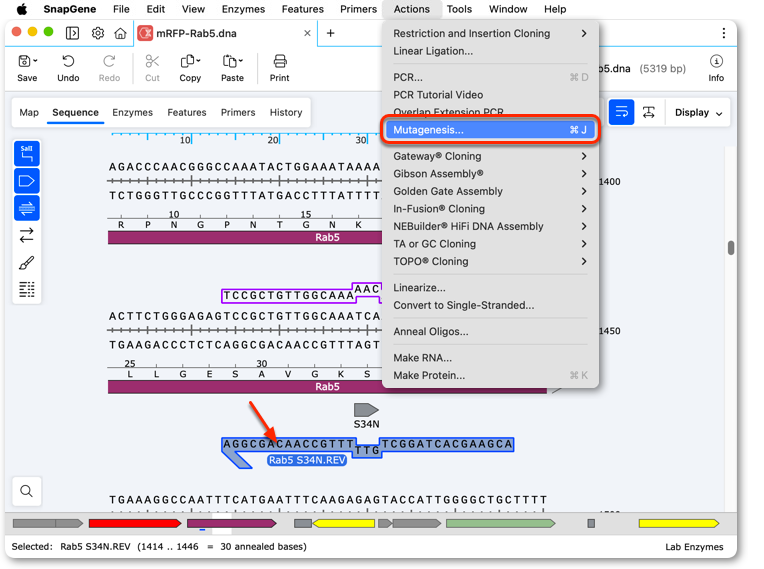The image size is (764, 569).
Task: Click the Undo icon
Action: 68,61
